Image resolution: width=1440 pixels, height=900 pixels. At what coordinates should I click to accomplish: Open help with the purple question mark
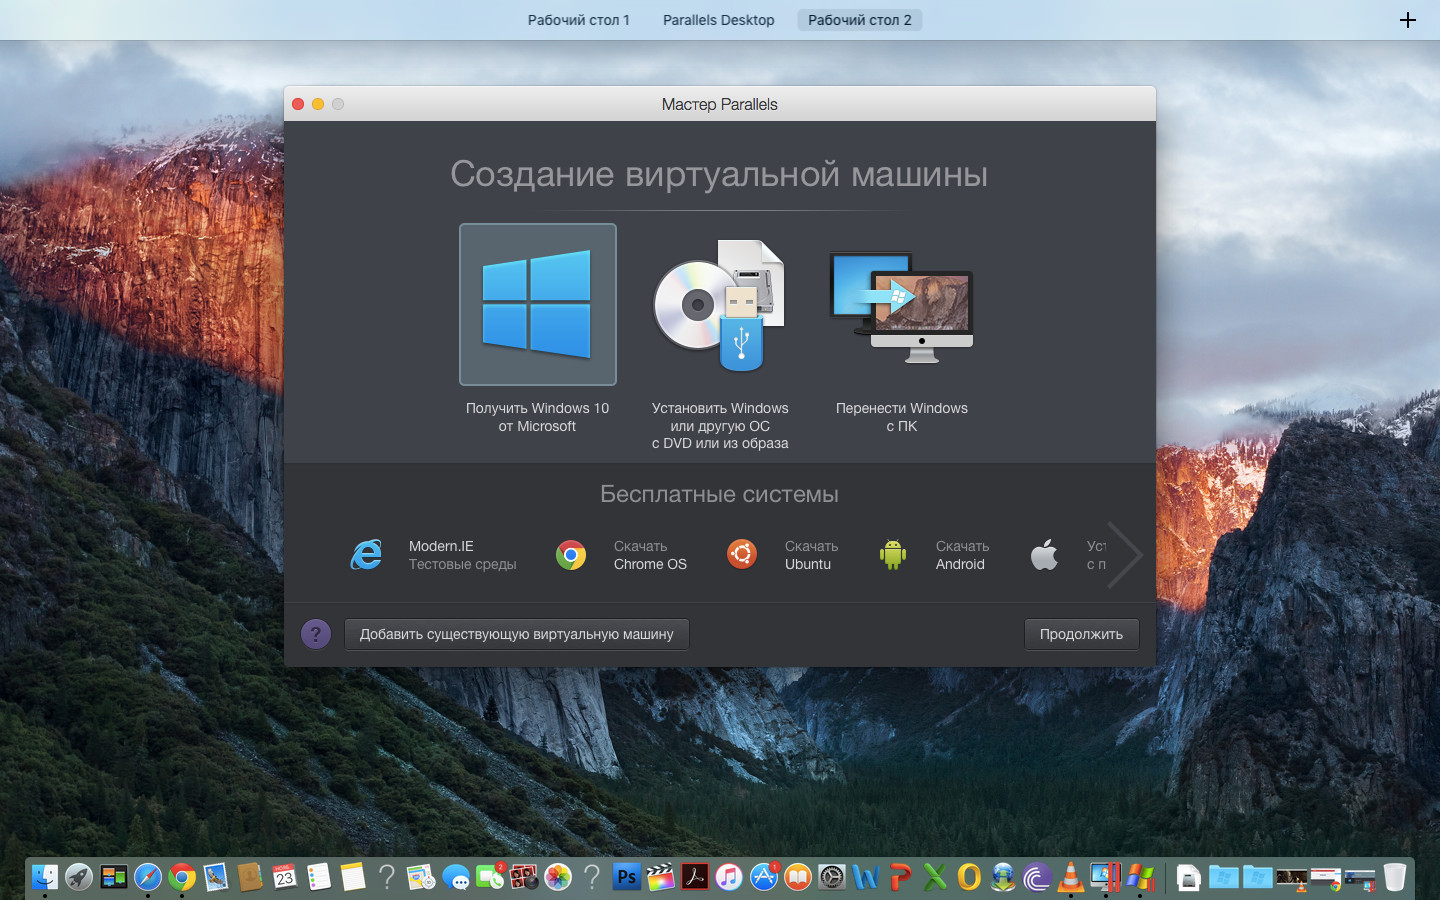point(316,634)
